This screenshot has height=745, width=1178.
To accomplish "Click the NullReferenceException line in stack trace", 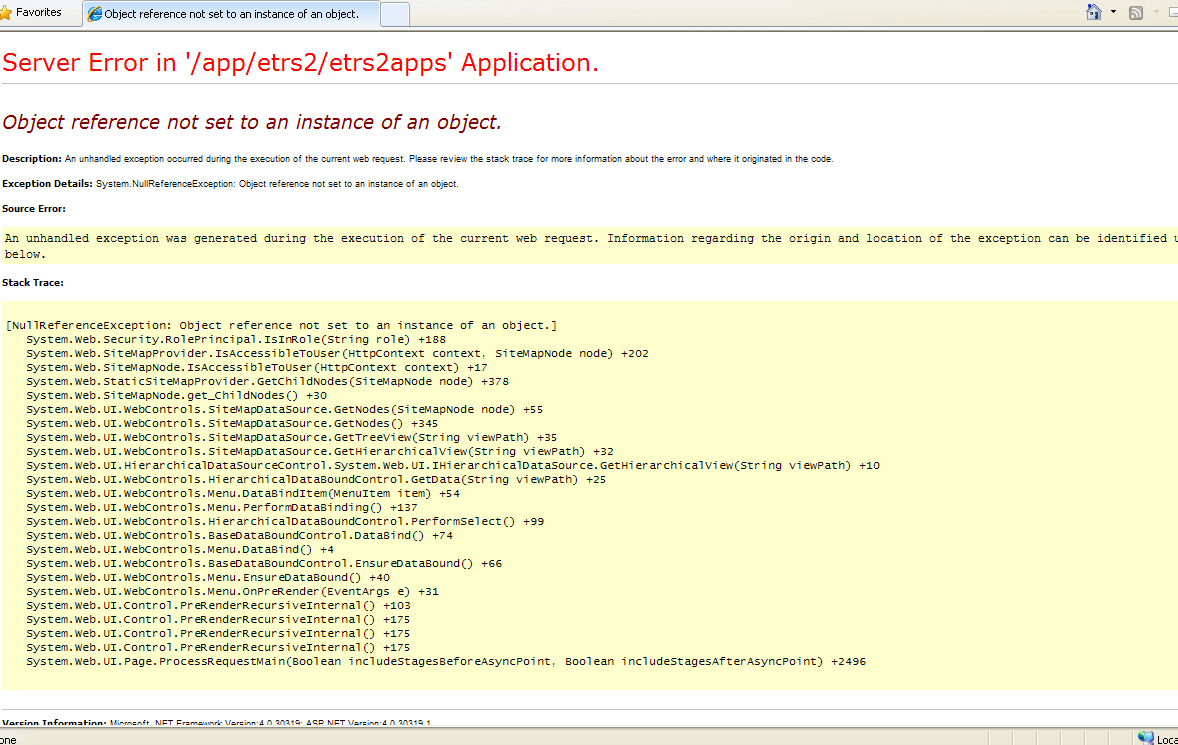I will (x=281, y=325).
